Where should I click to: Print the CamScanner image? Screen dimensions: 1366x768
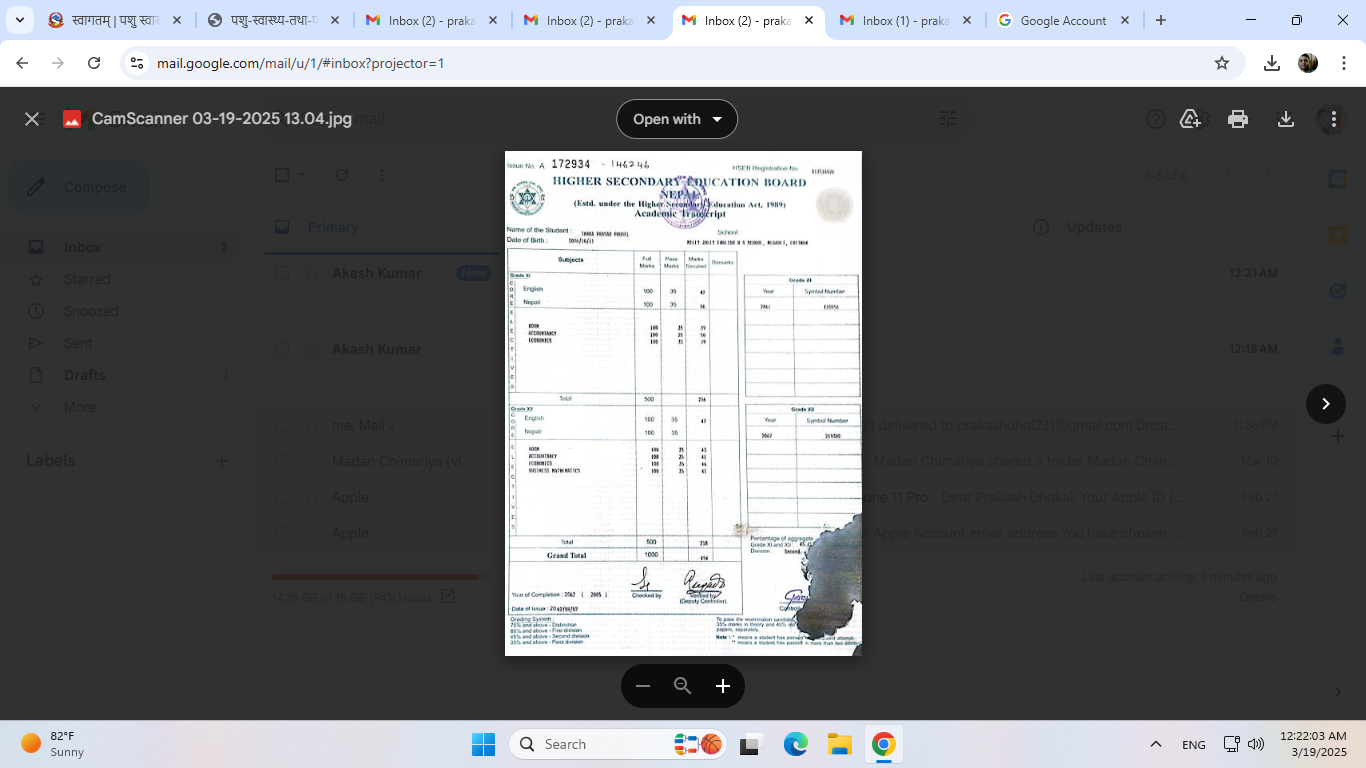click(x=1238, y=119)
